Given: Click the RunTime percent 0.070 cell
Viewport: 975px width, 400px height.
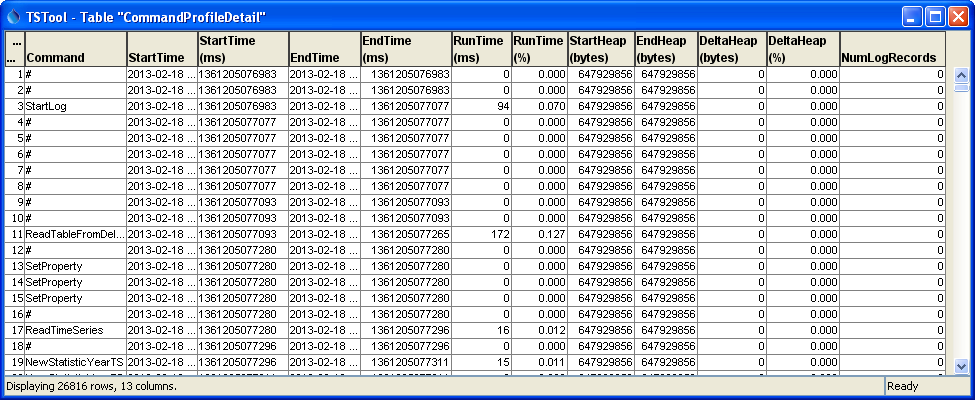Looking at the screenshot, I should coord(538,106).
